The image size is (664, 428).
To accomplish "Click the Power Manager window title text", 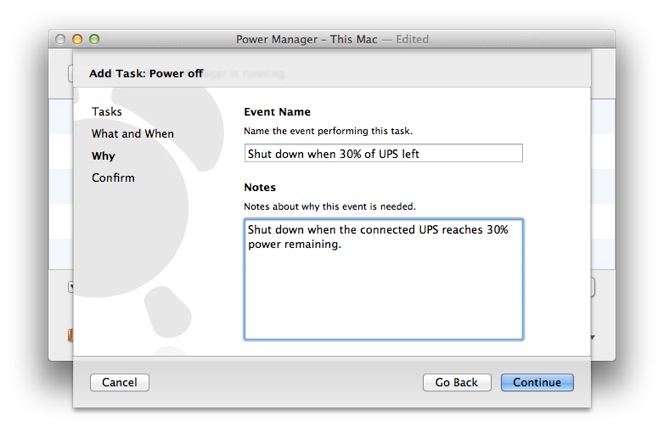I will pyautogui.click(x=332, y=39).
